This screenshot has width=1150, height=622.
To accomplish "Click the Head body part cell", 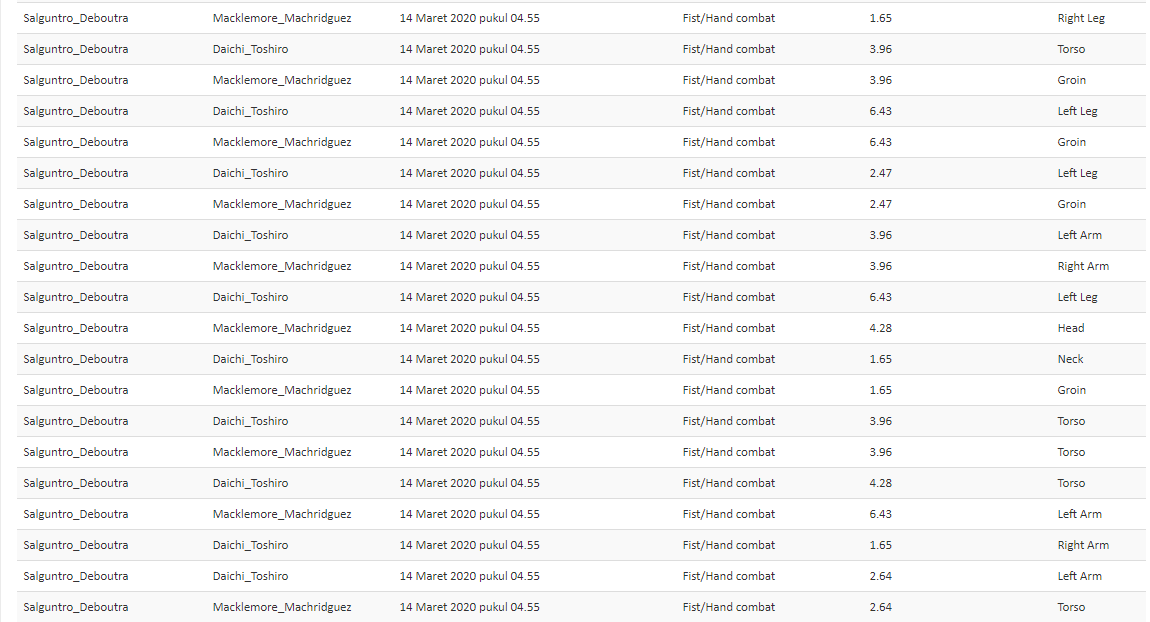I will pyautogui.click(x=1070, y=328).
